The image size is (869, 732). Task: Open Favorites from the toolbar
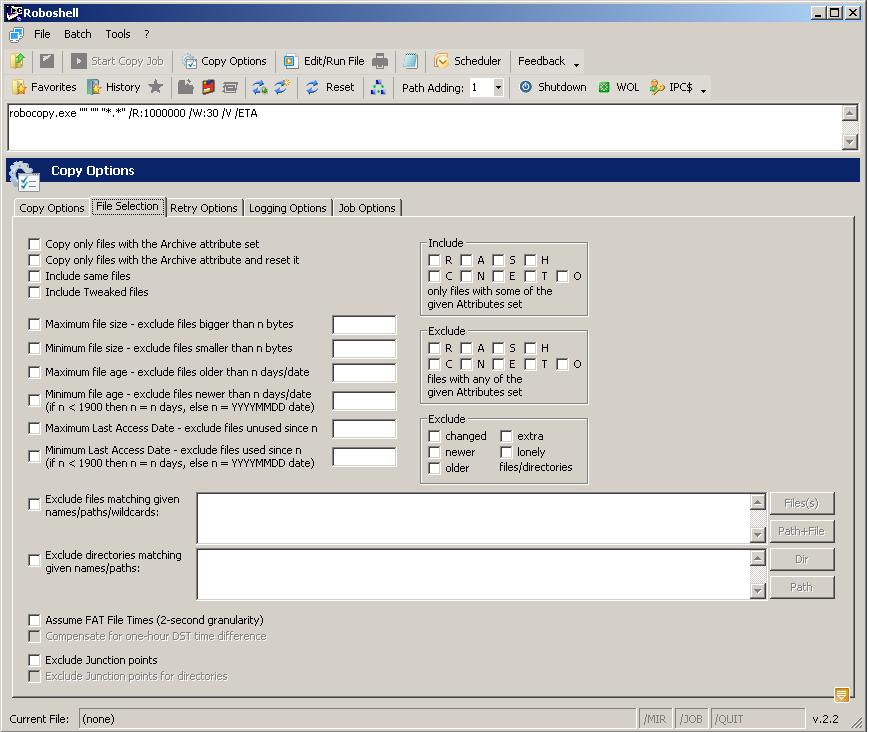[44, 87]
